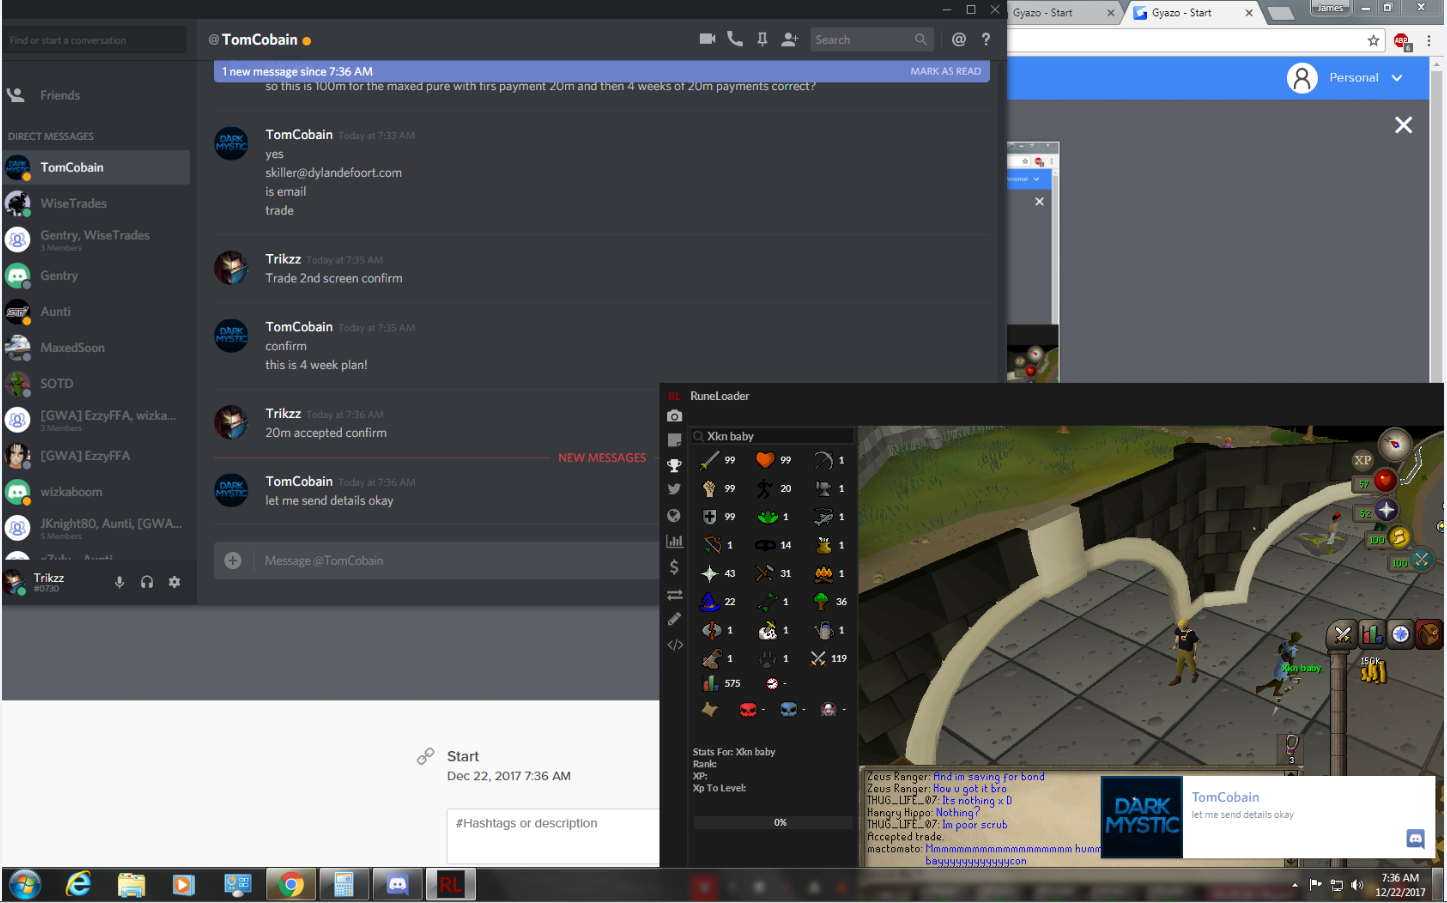The height and width of the screenshot is (903, 1447).
Task: Open the wizkaboom conversation
Action: pyautogui.click(x=96, y=491)
